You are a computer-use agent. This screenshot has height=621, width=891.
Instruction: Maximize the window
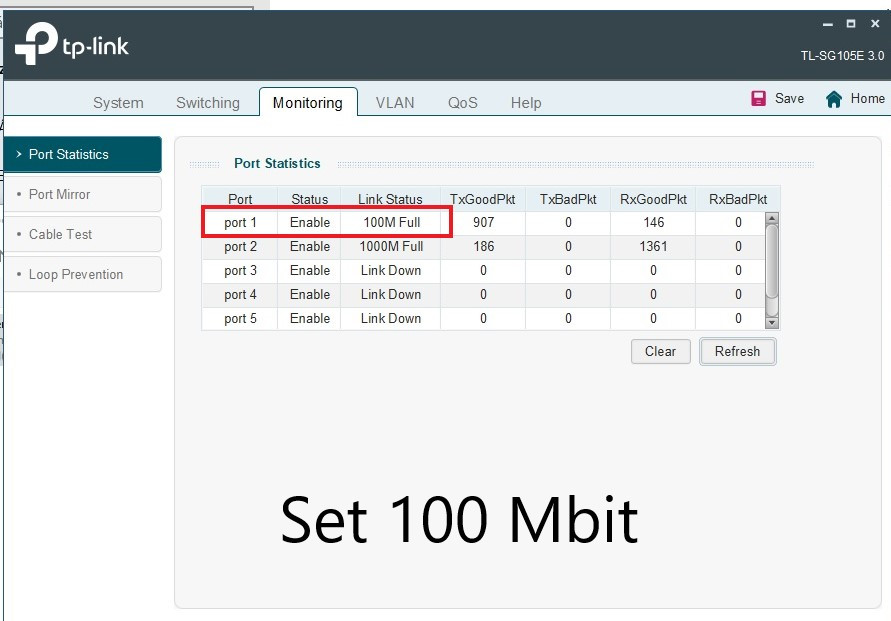(851, 24)
